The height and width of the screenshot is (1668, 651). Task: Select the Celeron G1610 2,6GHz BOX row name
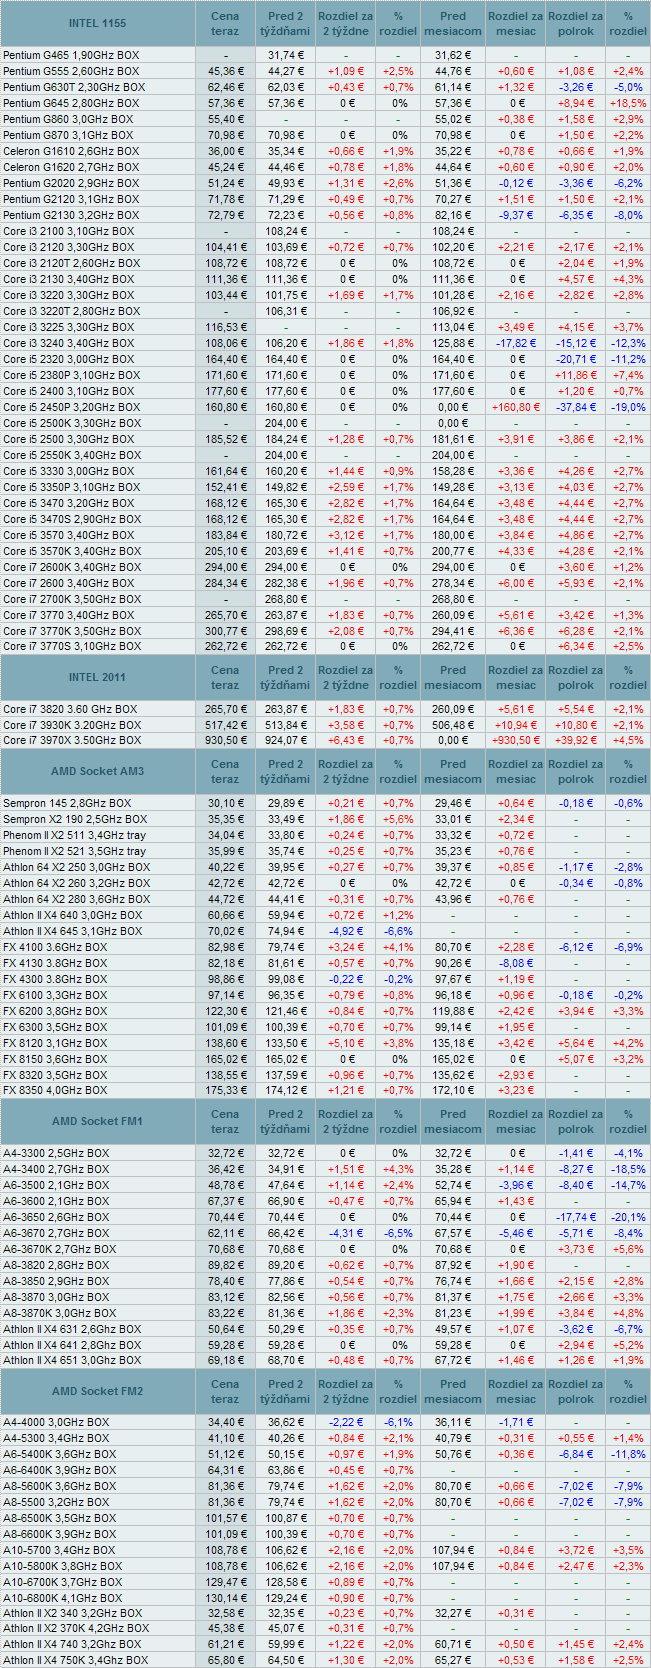coord(71,151)
